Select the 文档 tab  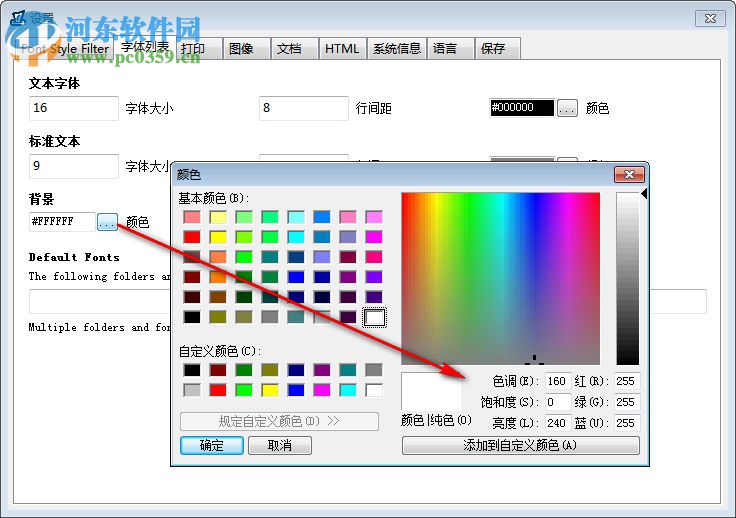(x=294, y=48)
